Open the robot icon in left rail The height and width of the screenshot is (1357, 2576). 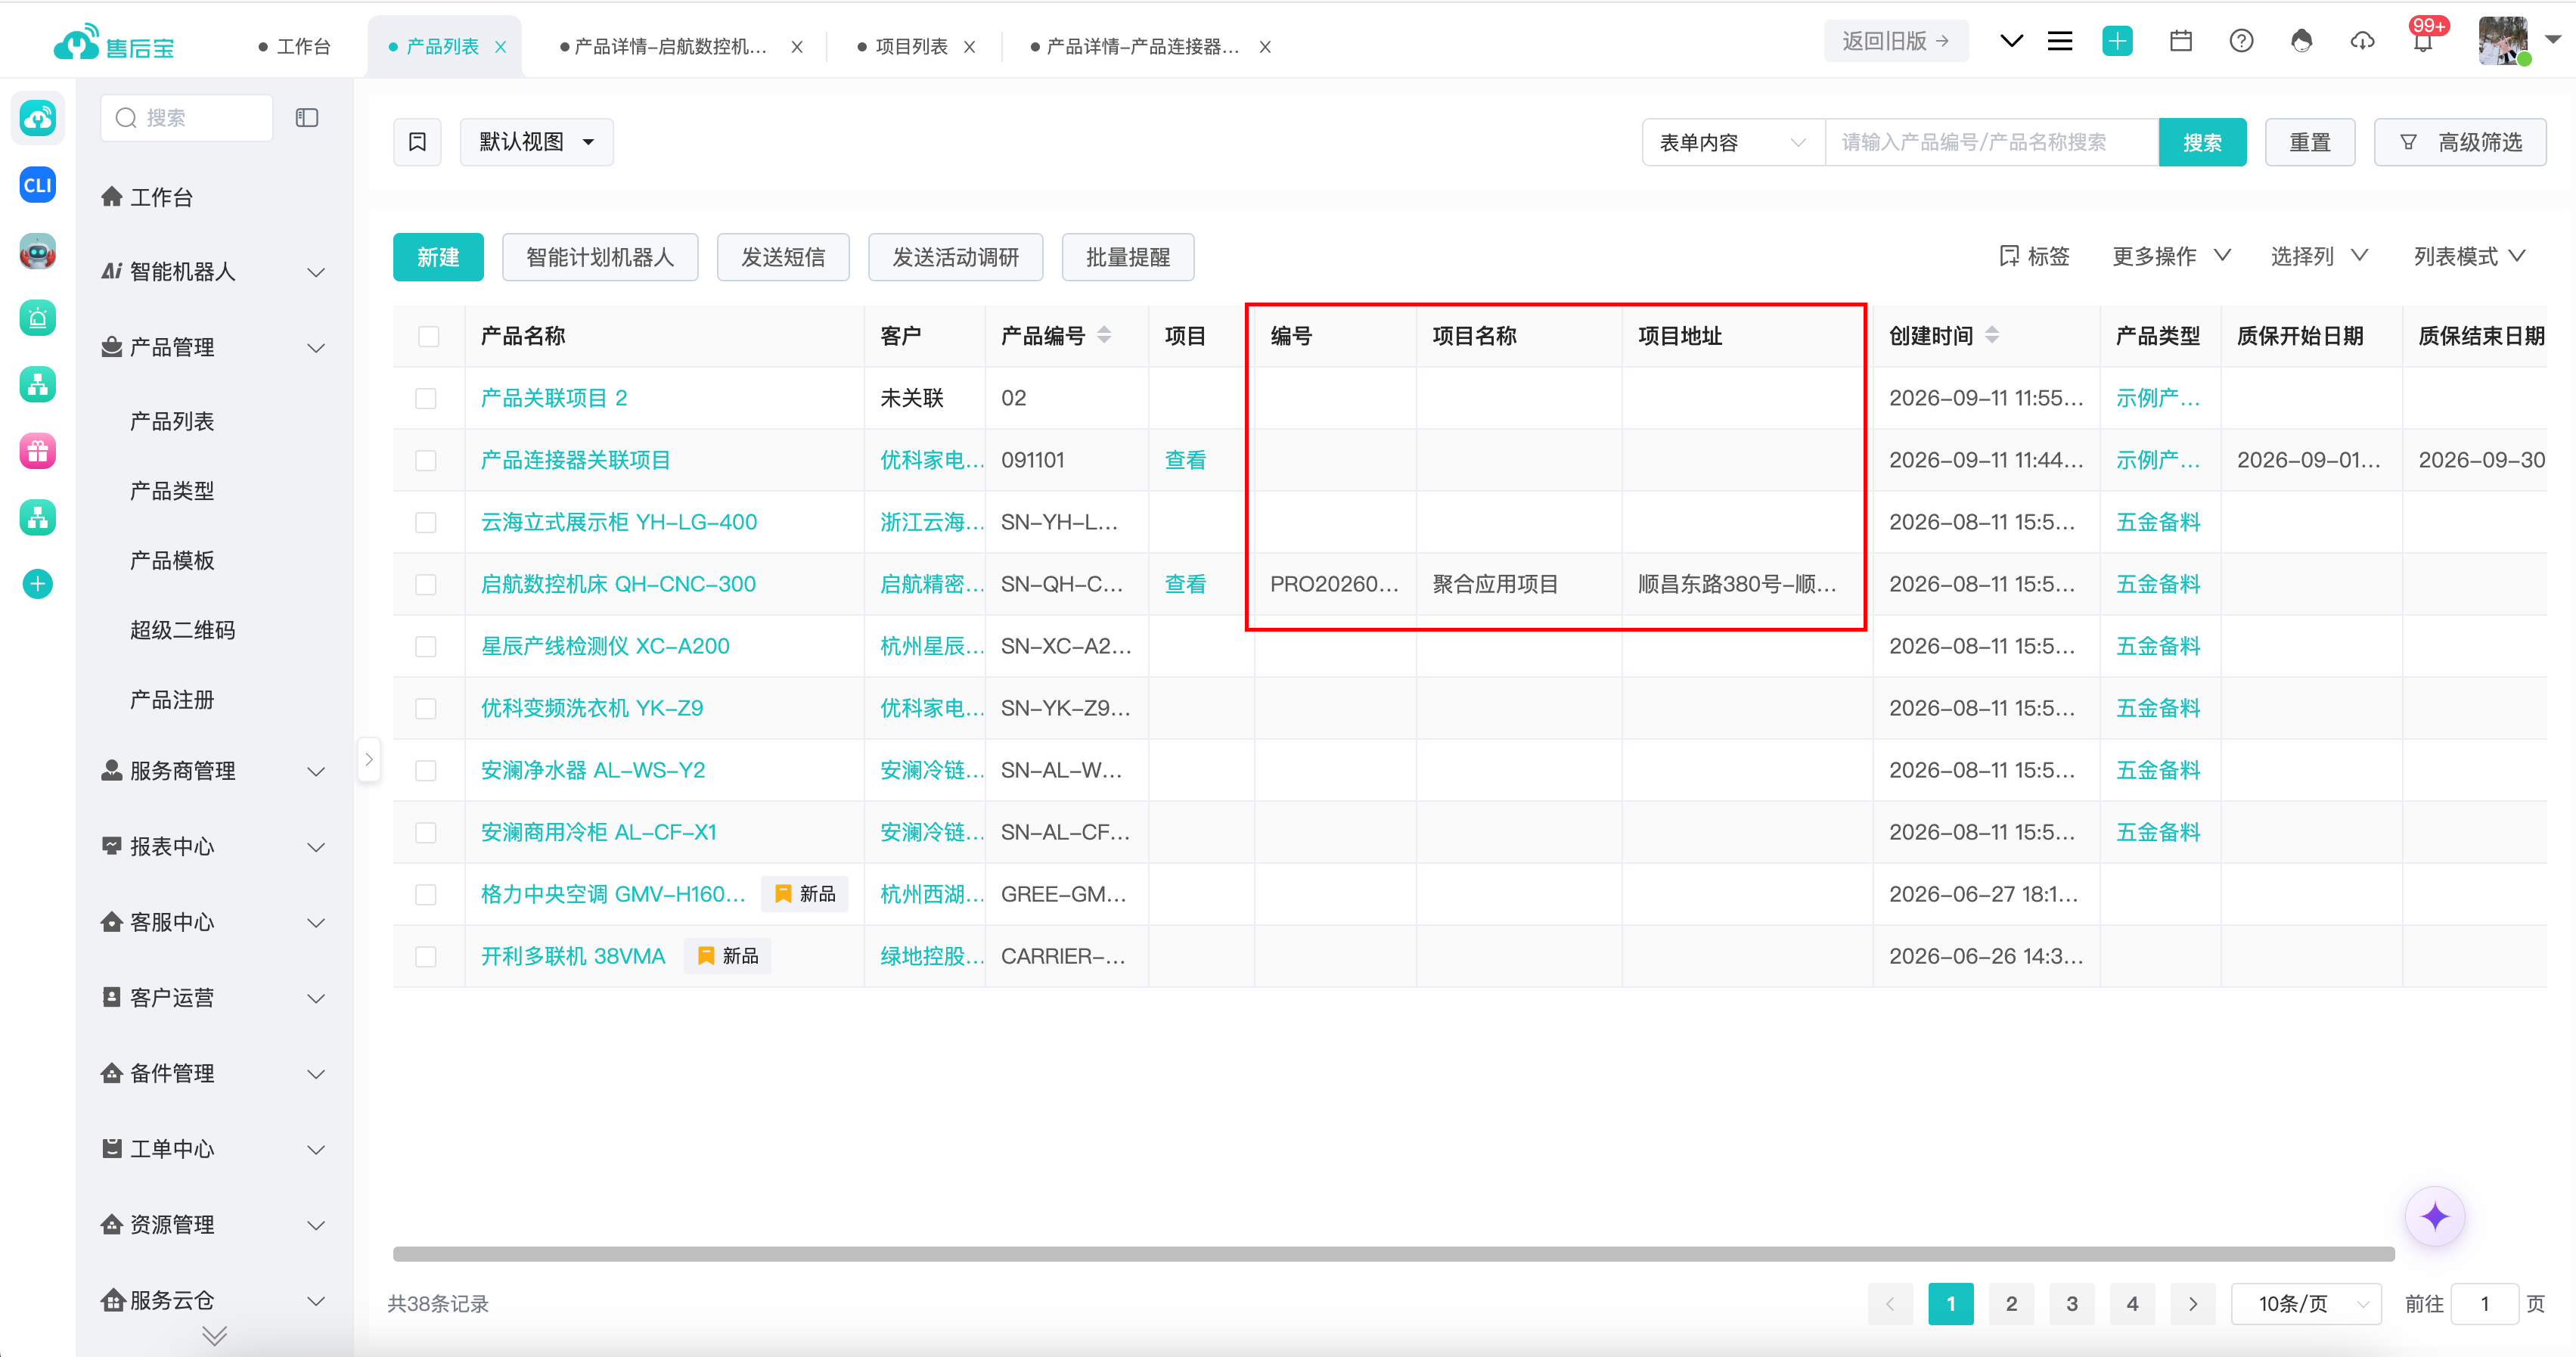pos(38,251)
